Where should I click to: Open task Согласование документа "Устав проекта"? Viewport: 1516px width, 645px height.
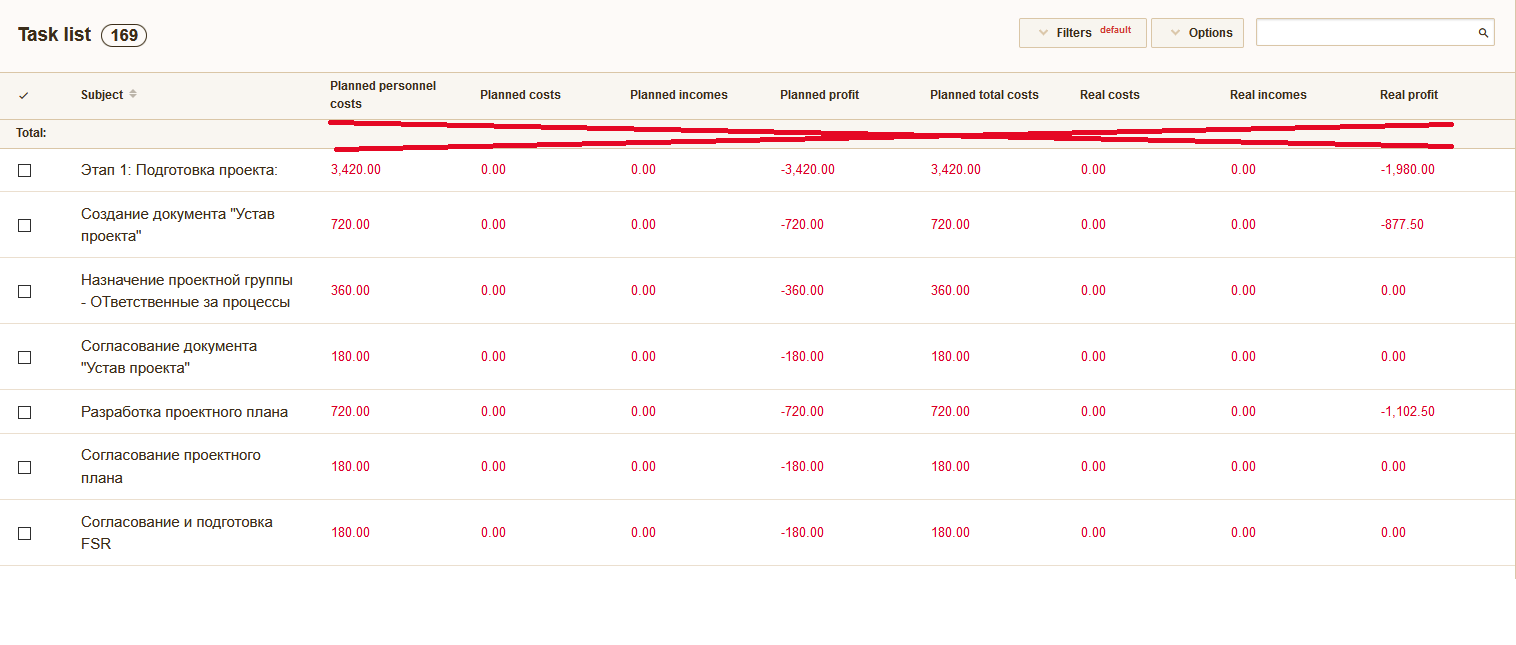coord(169,357)
